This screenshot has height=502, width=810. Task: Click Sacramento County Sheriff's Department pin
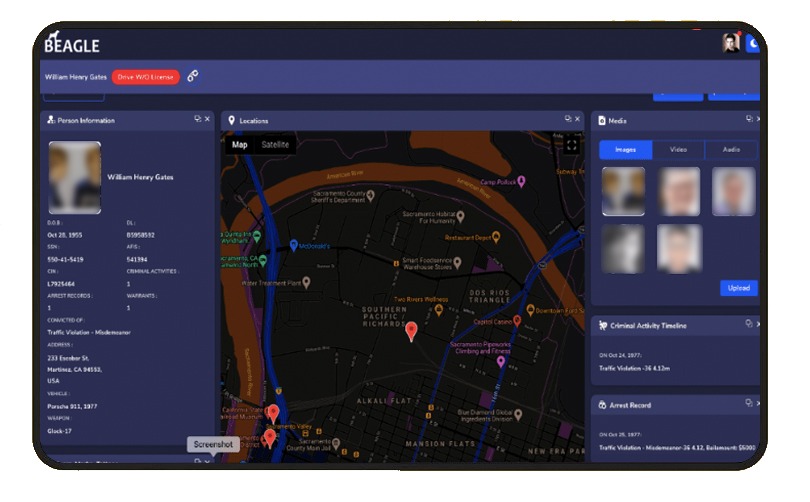(x=370, y=195)
